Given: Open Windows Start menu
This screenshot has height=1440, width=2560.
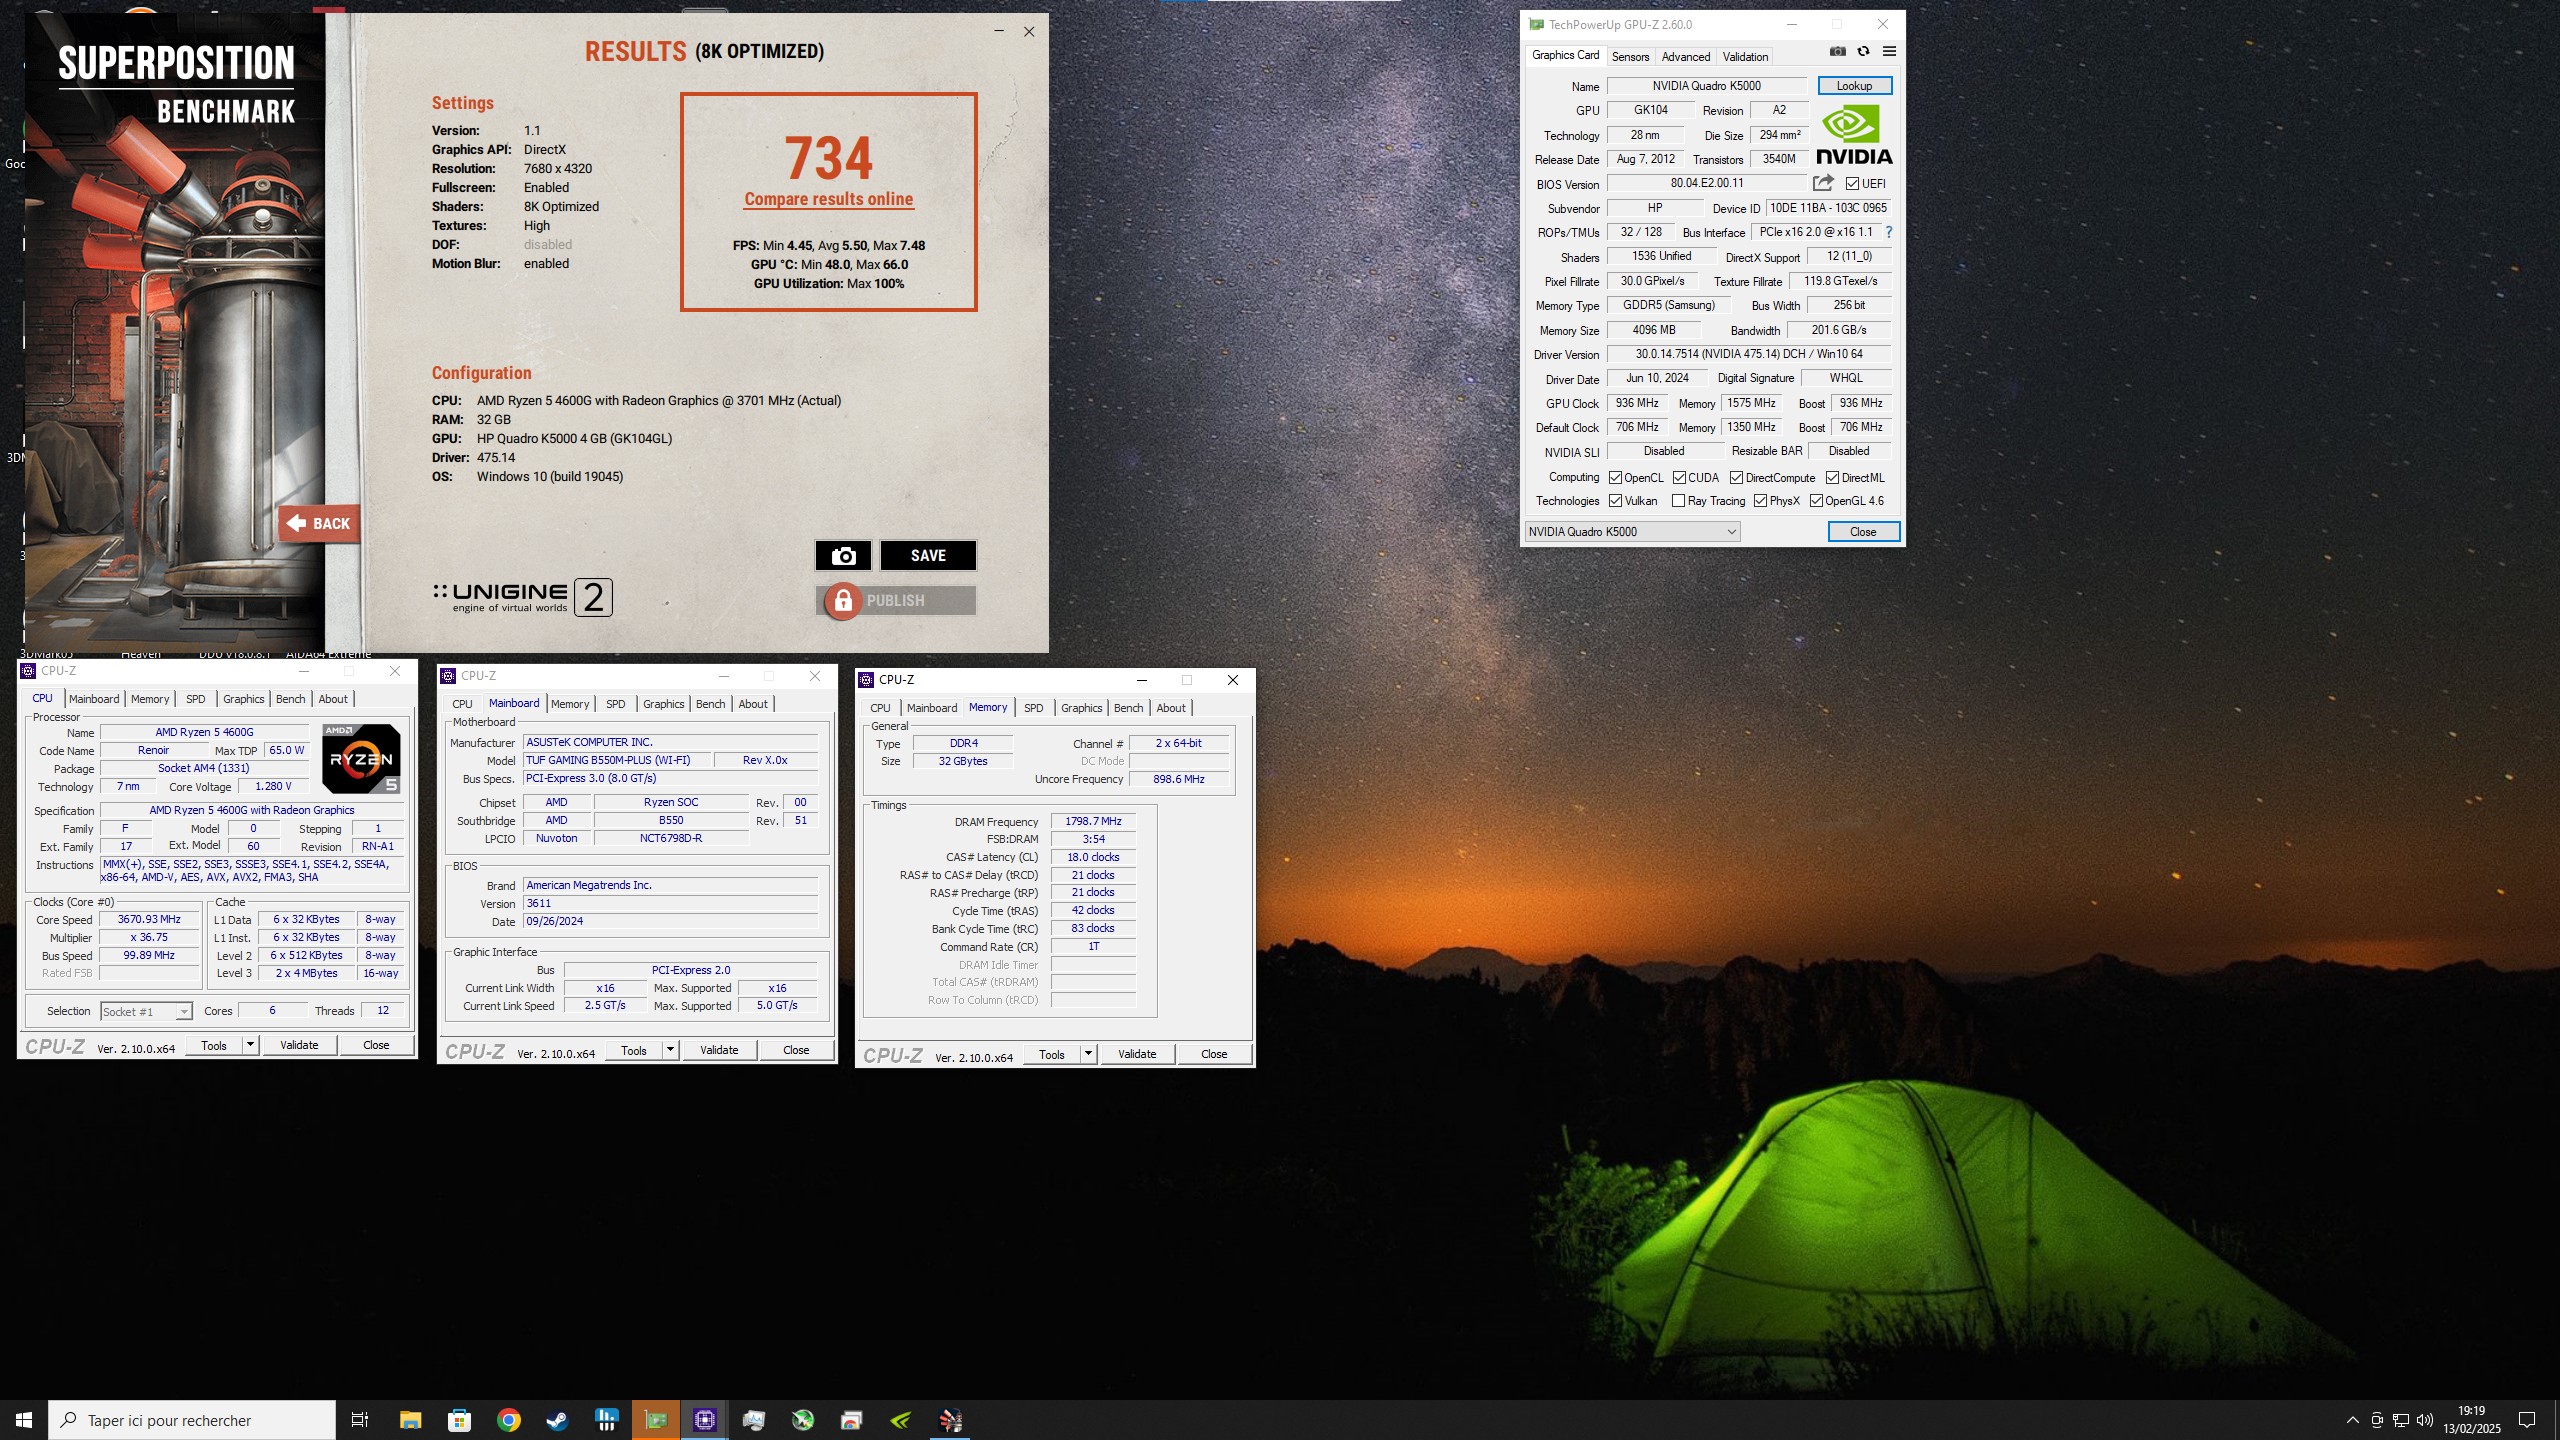Looking at the screenshot, I should (24, 1420).
